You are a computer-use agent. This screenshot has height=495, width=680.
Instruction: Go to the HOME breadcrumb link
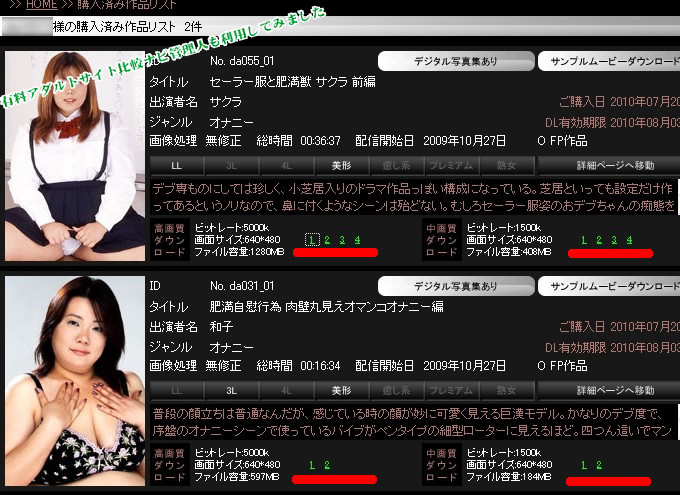pos(40,5)
